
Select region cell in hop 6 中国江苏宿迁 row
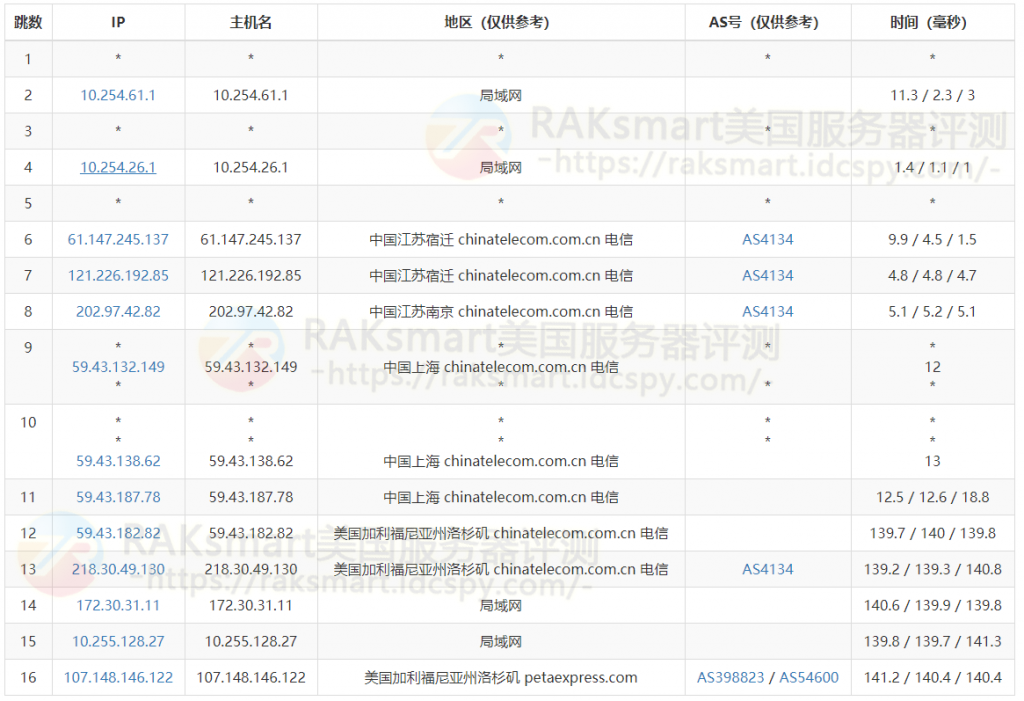point(501,240)
